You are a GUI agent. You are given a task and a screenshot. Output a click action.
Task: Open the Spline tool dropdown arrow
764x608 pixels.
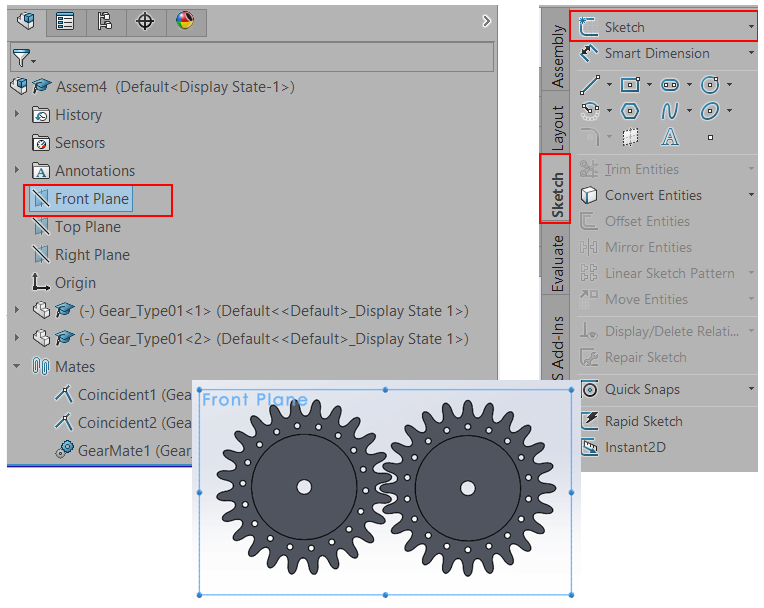(689, 111)
